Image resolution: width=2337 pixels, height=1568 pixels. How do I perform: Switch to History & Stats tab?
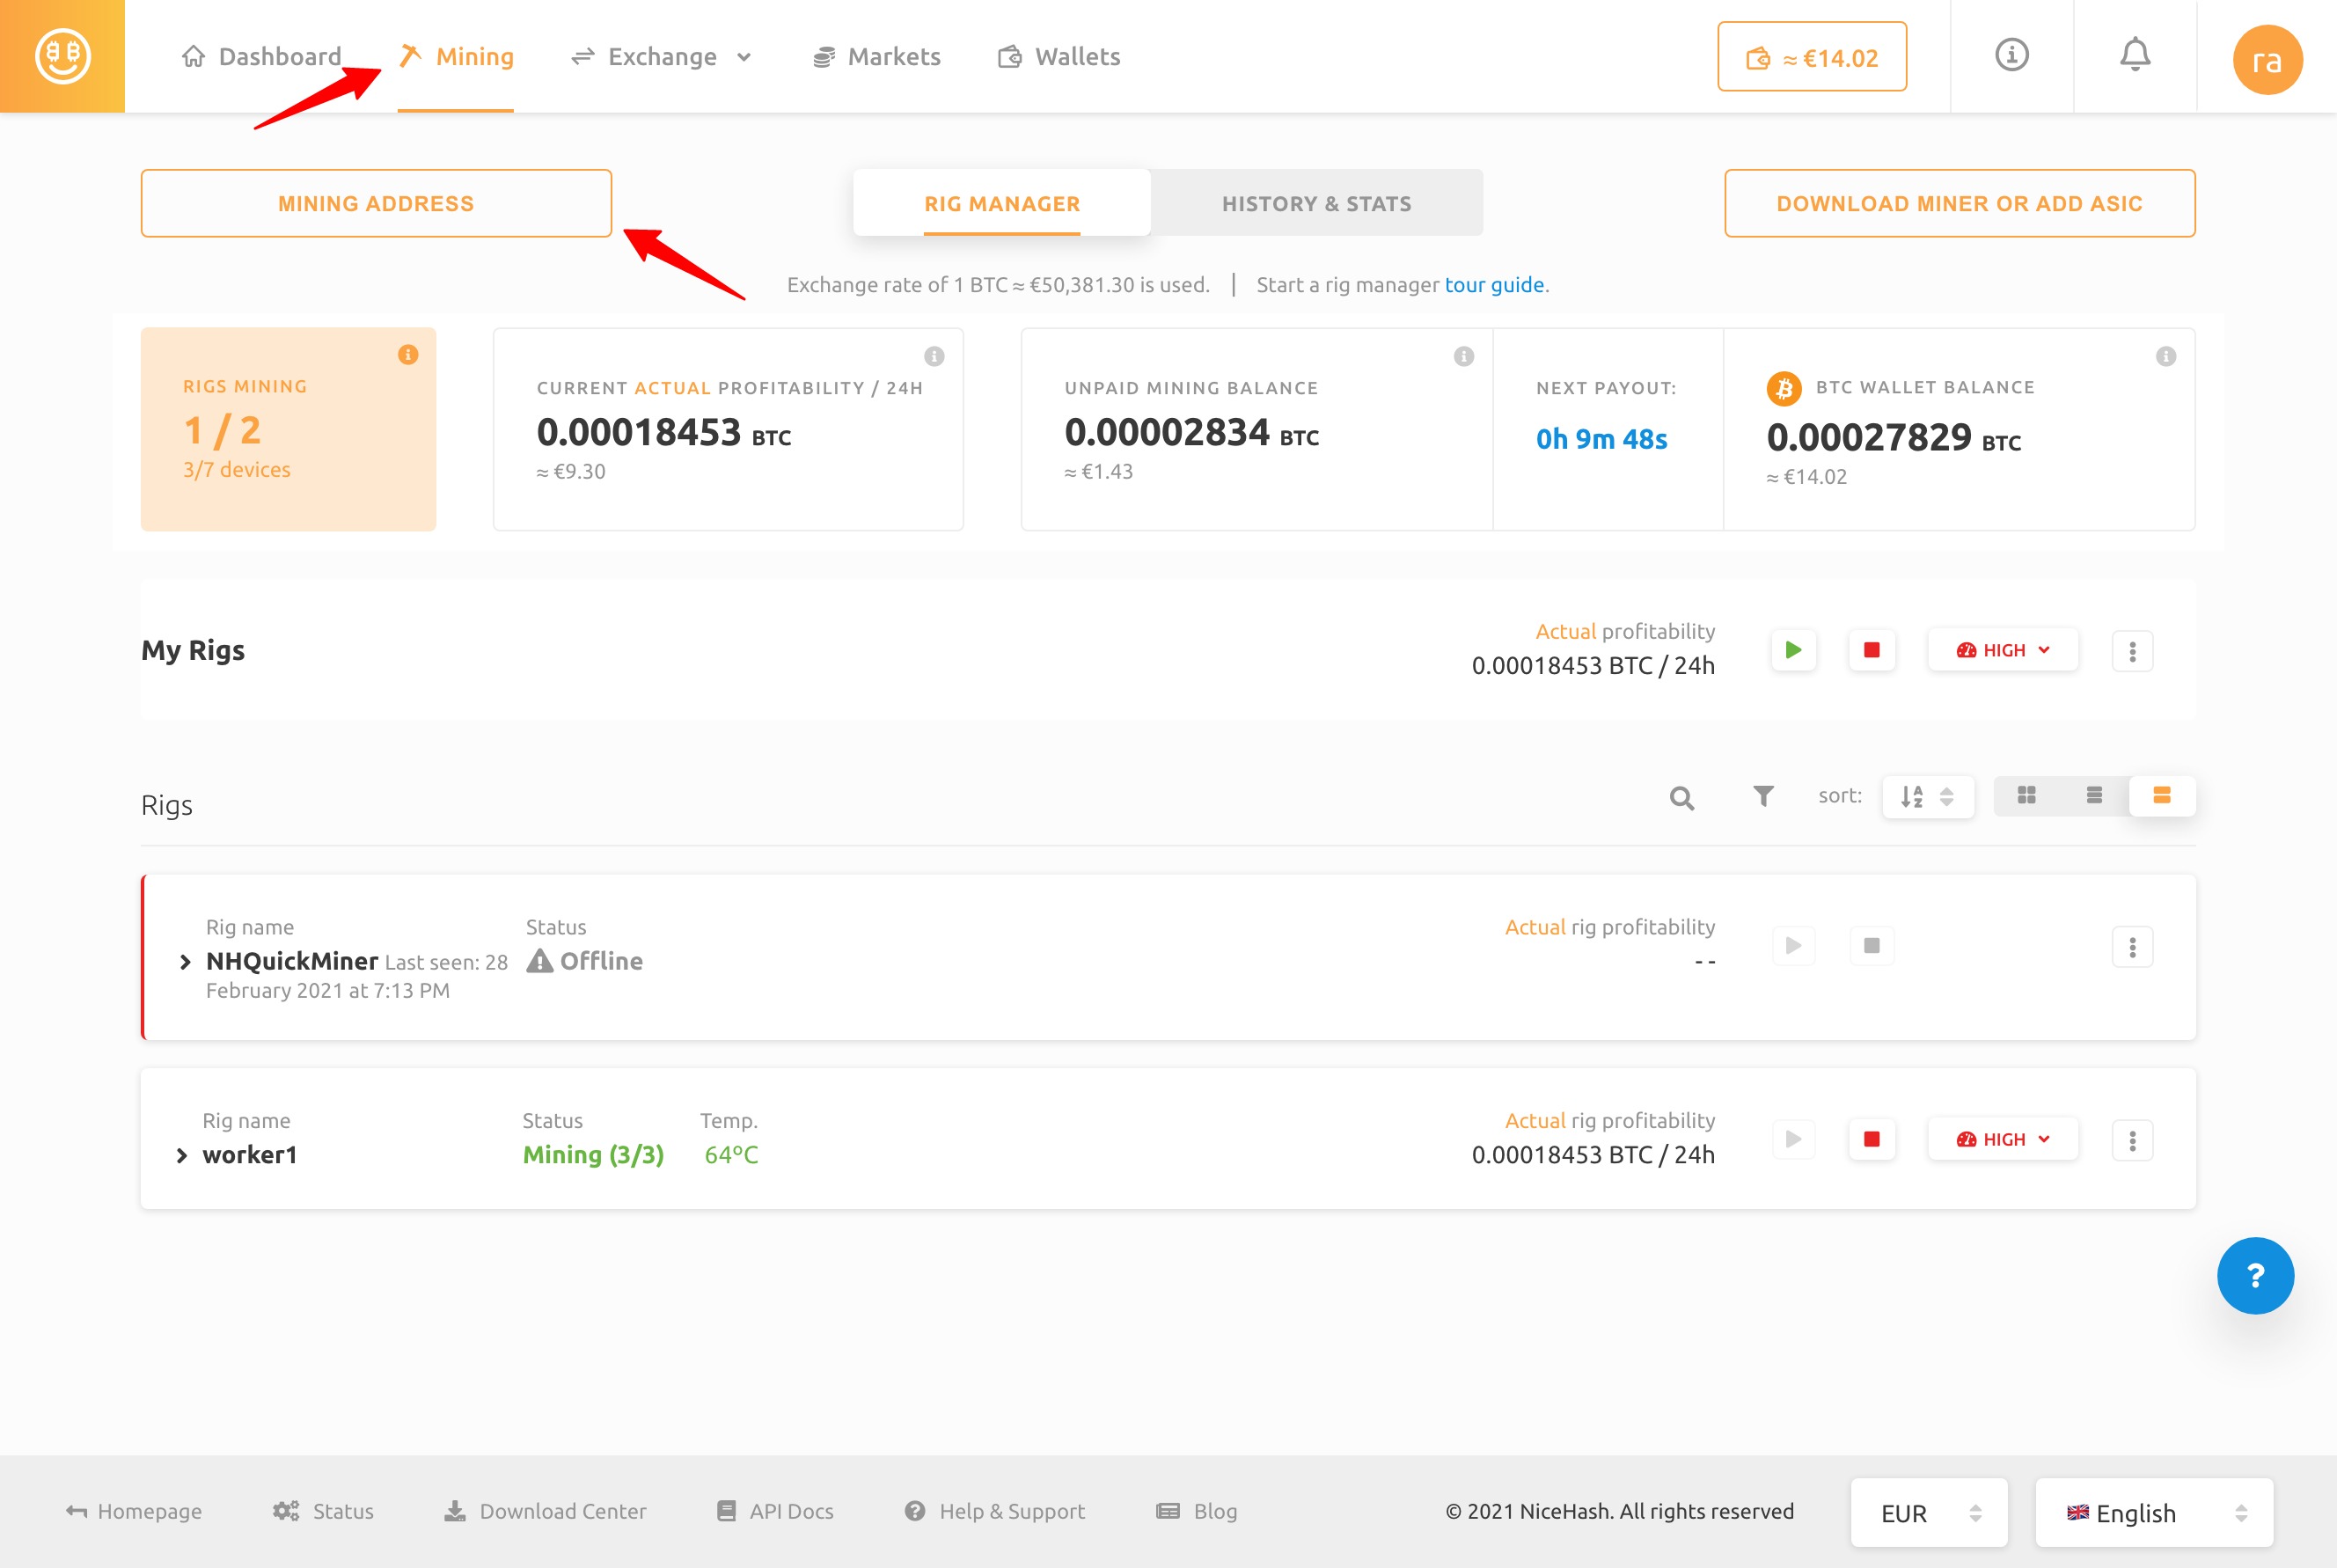1316,204
